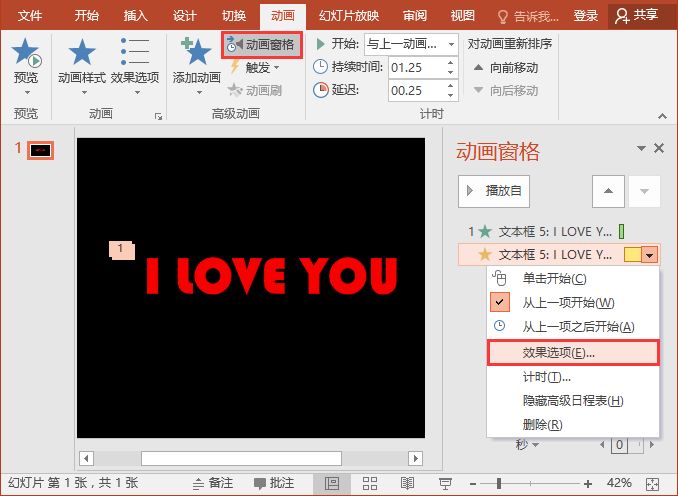Increase the duration with up spinner
This screenshot has width=678, height=496.
pos(451,62)
